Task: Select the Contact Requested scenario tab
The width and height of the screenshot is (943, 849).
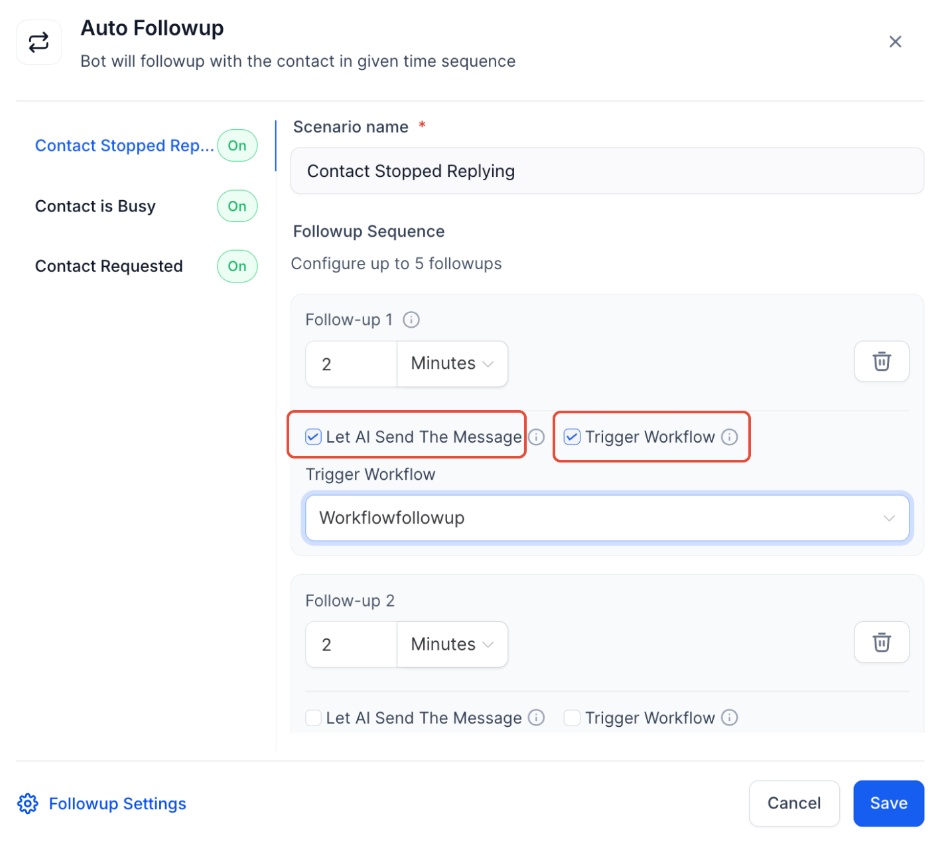Action: tap(109, 266)
